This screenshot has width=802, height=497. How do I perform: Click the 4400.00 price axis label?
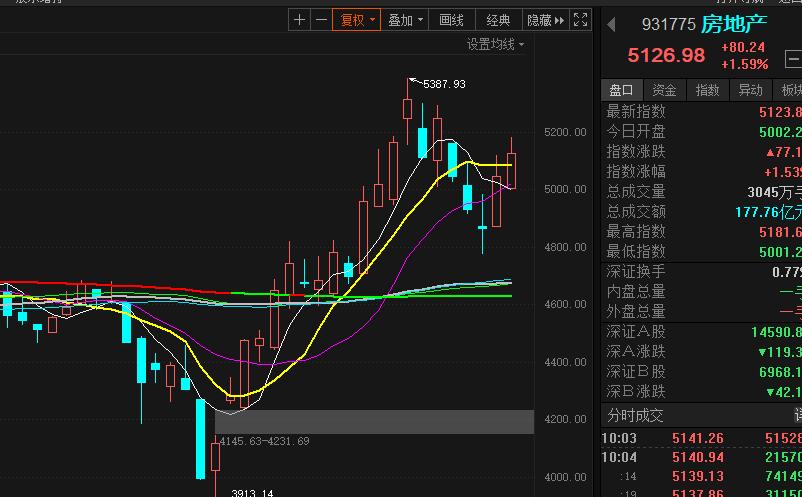click(x=565, y=363)
